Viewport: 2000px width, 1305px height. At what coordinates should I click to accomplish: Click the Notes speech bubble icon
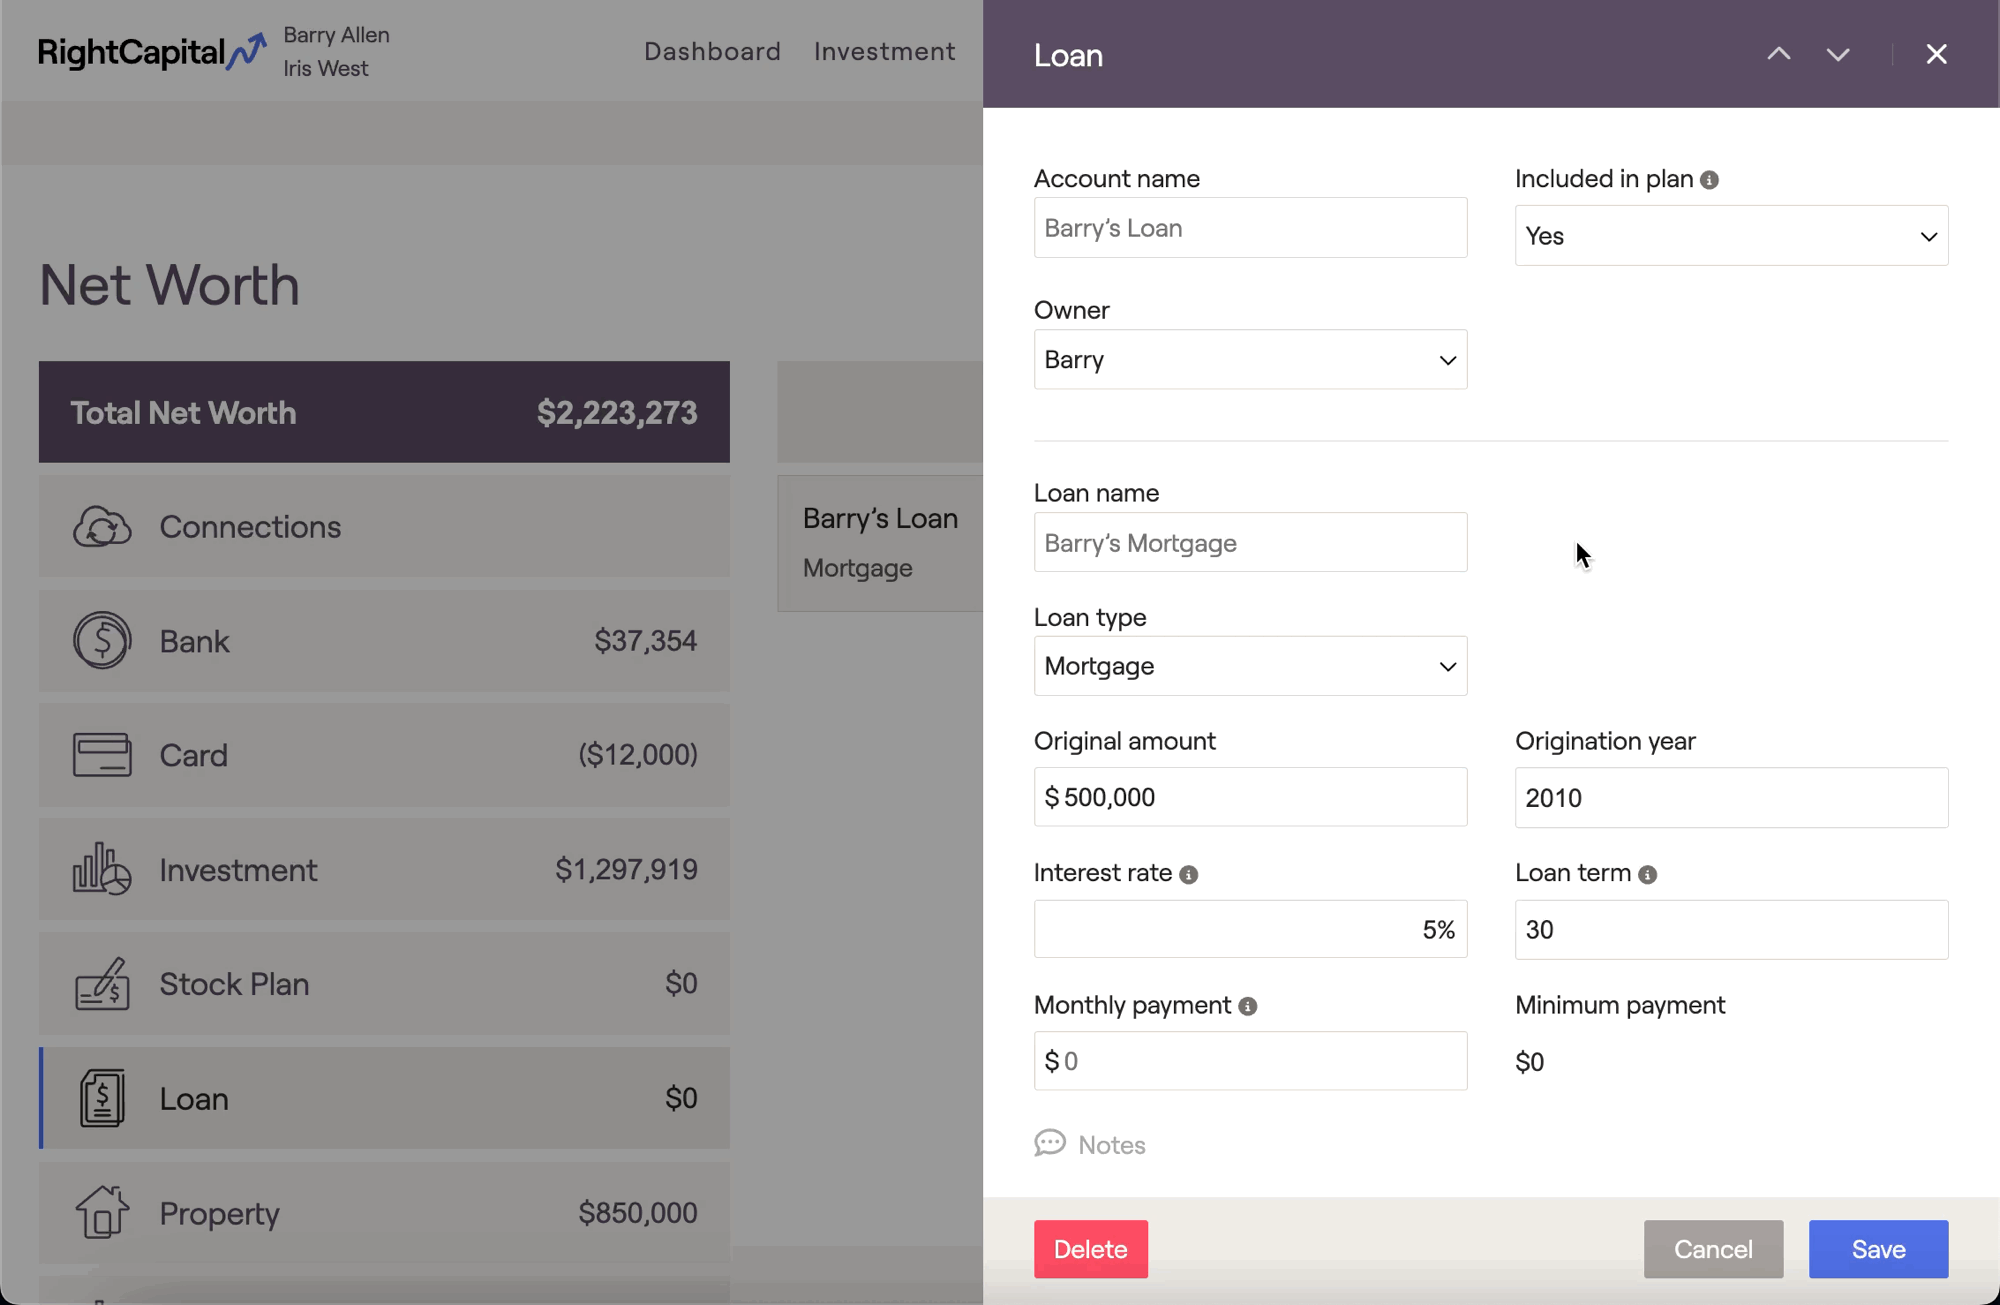(x=1050, y=1143)
